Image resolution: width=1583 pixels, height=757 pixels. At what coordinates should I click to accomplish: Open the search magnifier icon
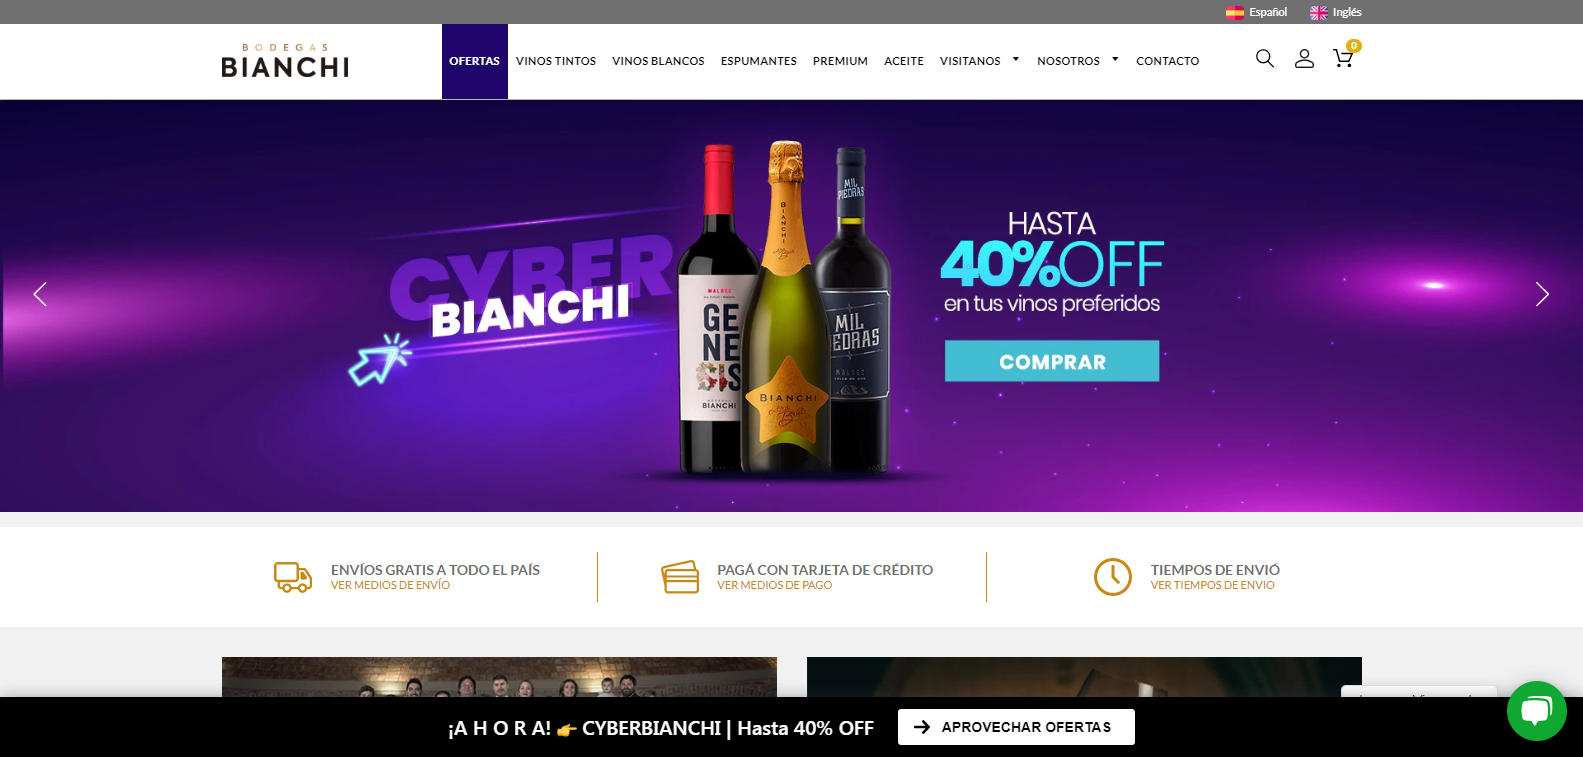[1265, 59]
